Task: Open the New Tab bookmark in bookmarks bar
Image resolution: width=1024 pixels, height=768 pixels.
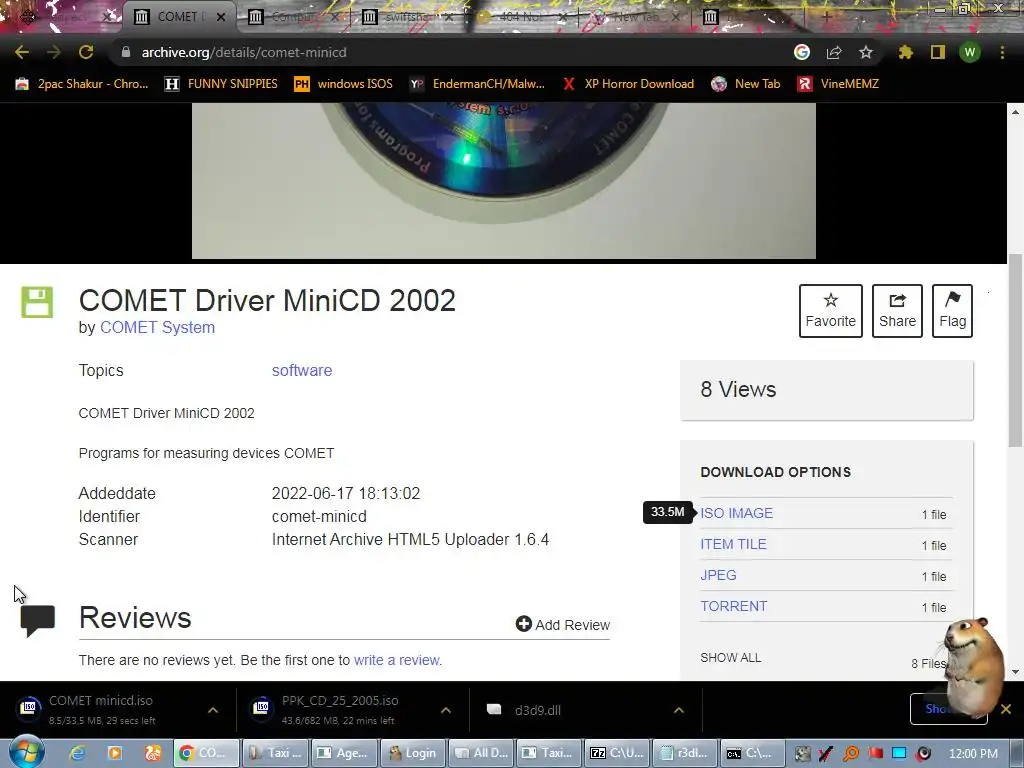Action: tap(746, 84)
